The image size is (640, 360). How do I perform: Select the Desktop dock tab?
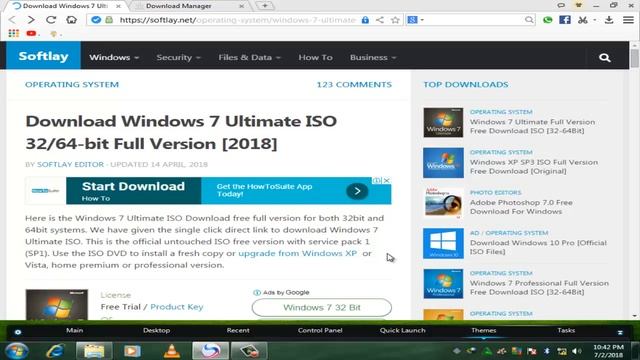(156, 330)
